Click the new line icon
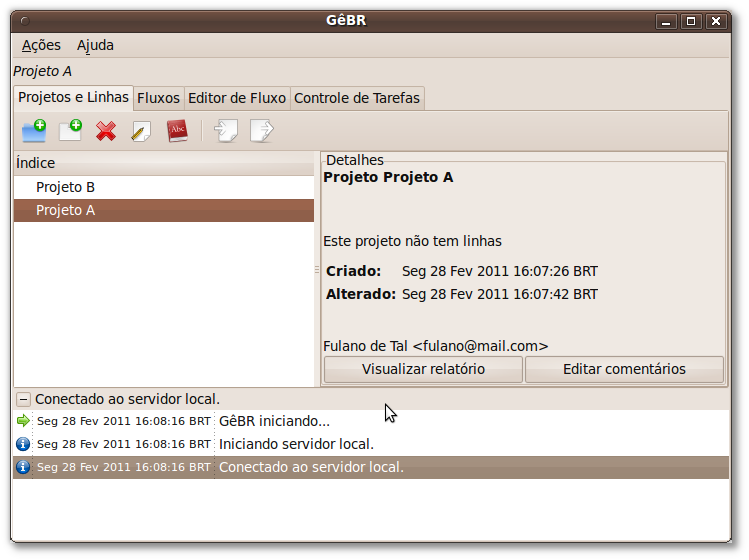The height and width of the screenshot is (560, 749). point(70,130)
